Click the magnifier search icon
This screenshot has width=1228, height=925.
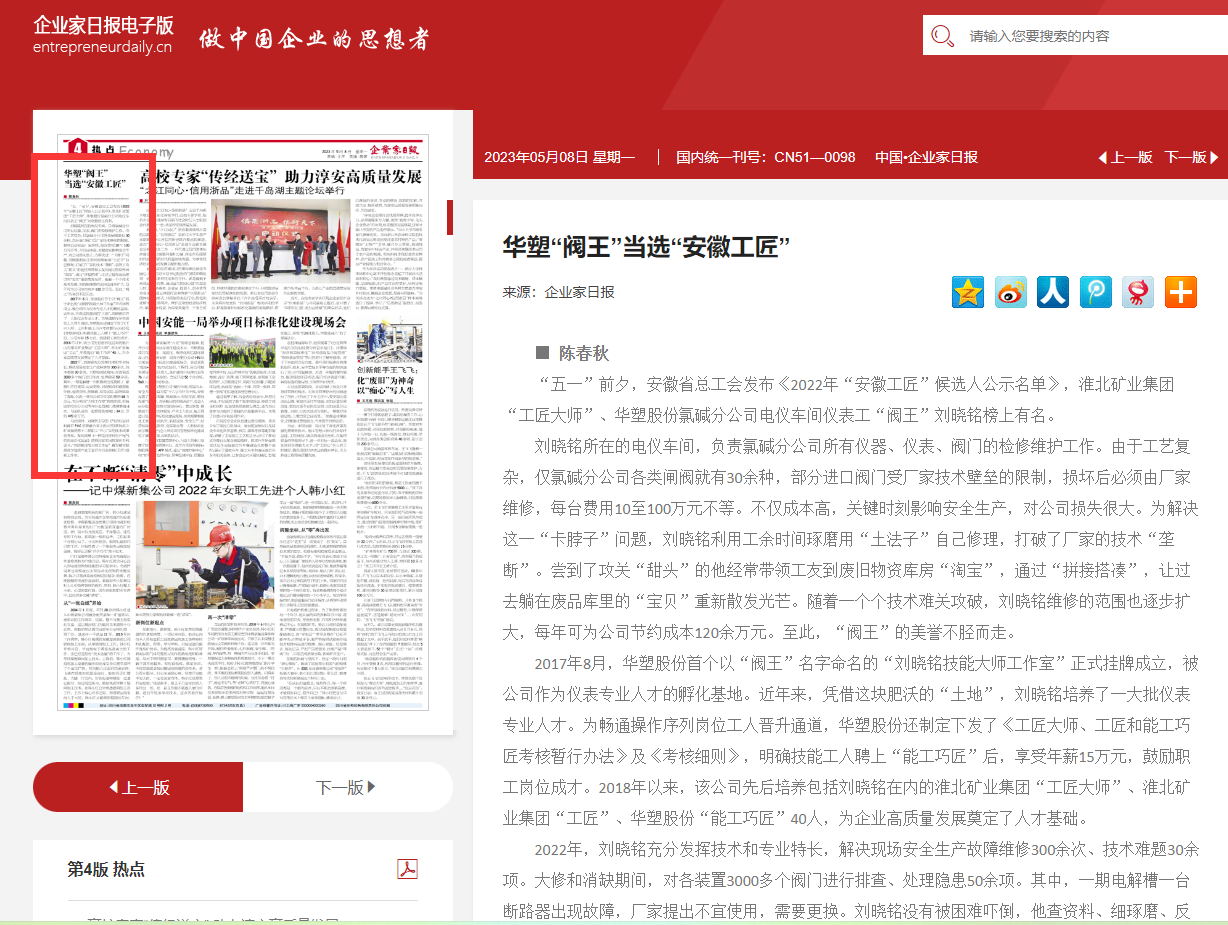click(942, 36)
